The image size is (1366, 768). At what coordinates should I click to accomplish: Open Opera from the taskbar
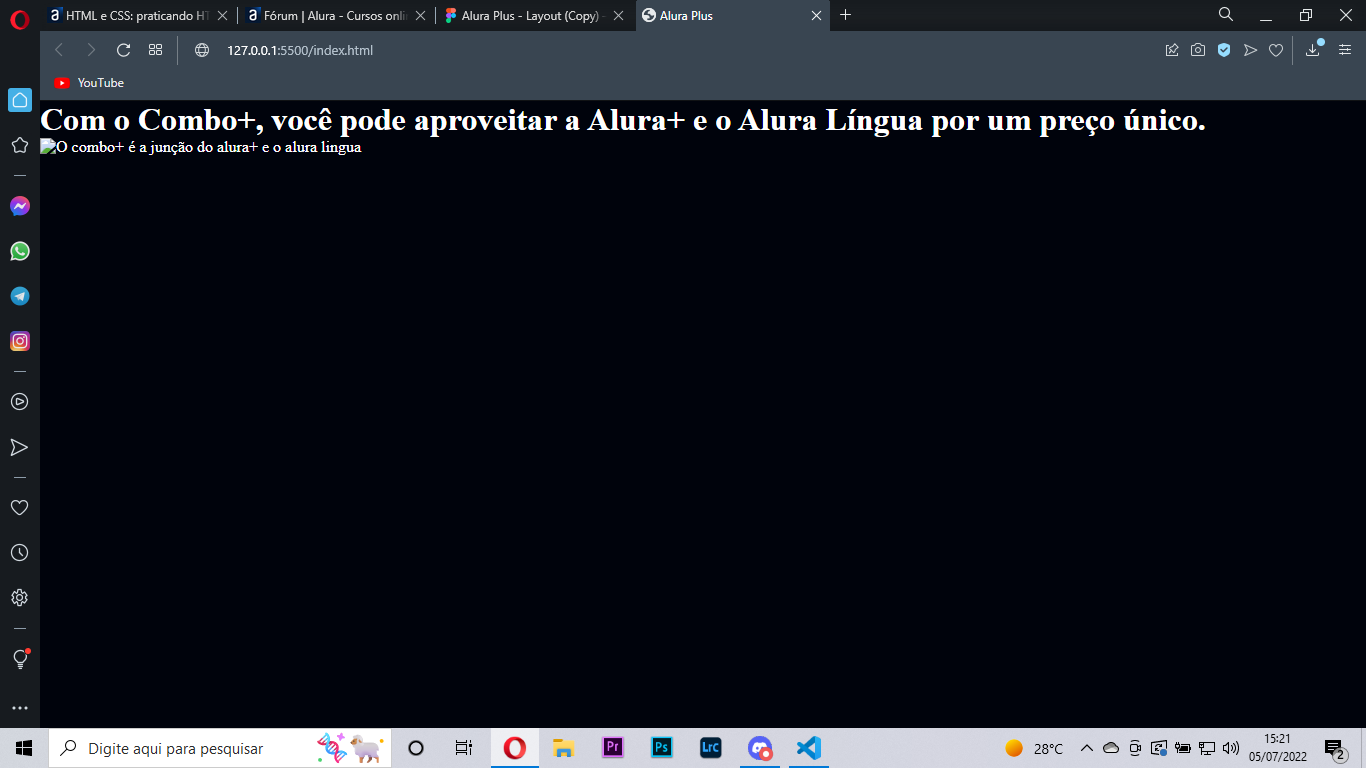515,748
